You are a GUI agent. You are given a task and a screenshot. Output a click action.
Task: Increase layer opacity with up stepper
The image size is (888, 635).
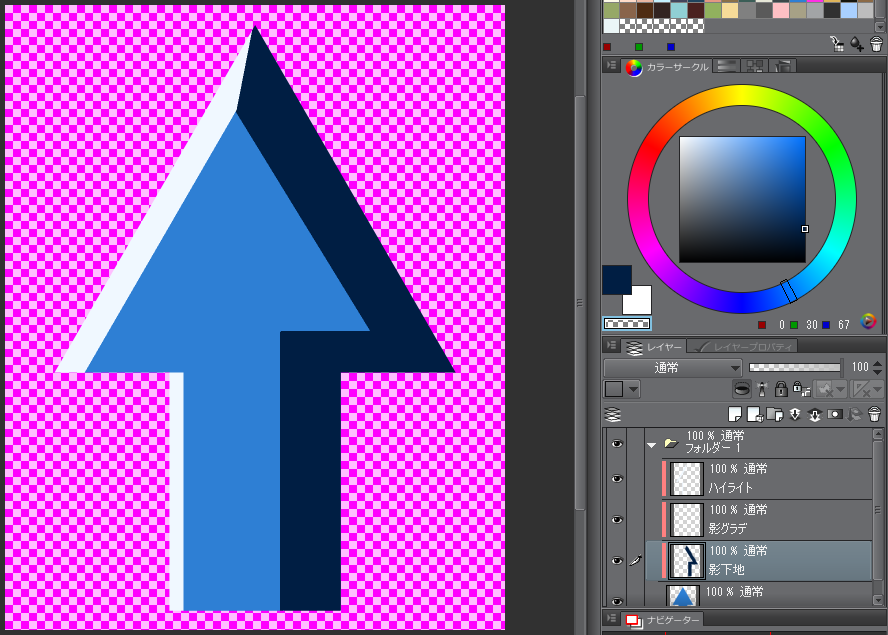click(x=878, y=363)
